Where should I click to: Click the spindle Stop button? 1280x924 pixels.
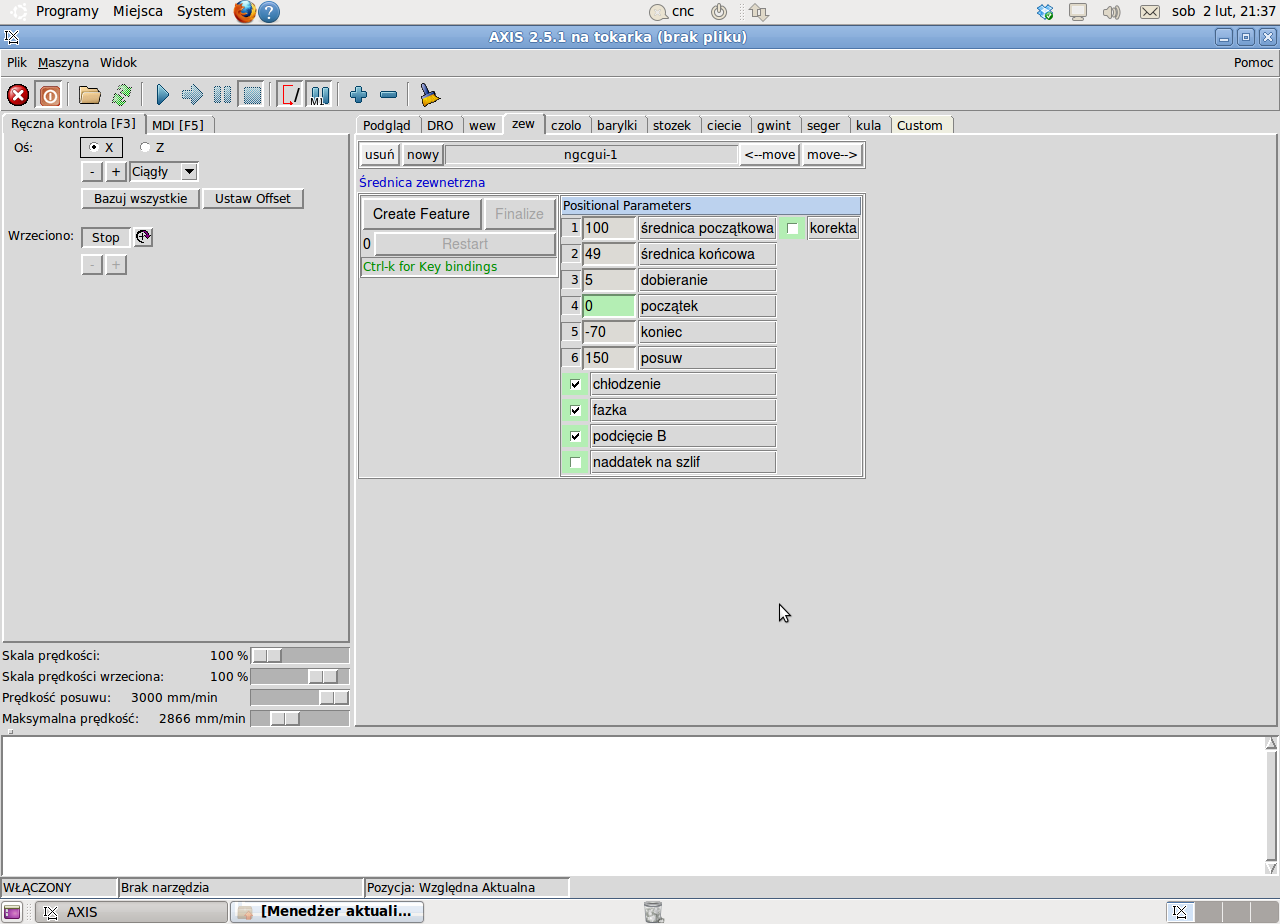click(106, 237)
